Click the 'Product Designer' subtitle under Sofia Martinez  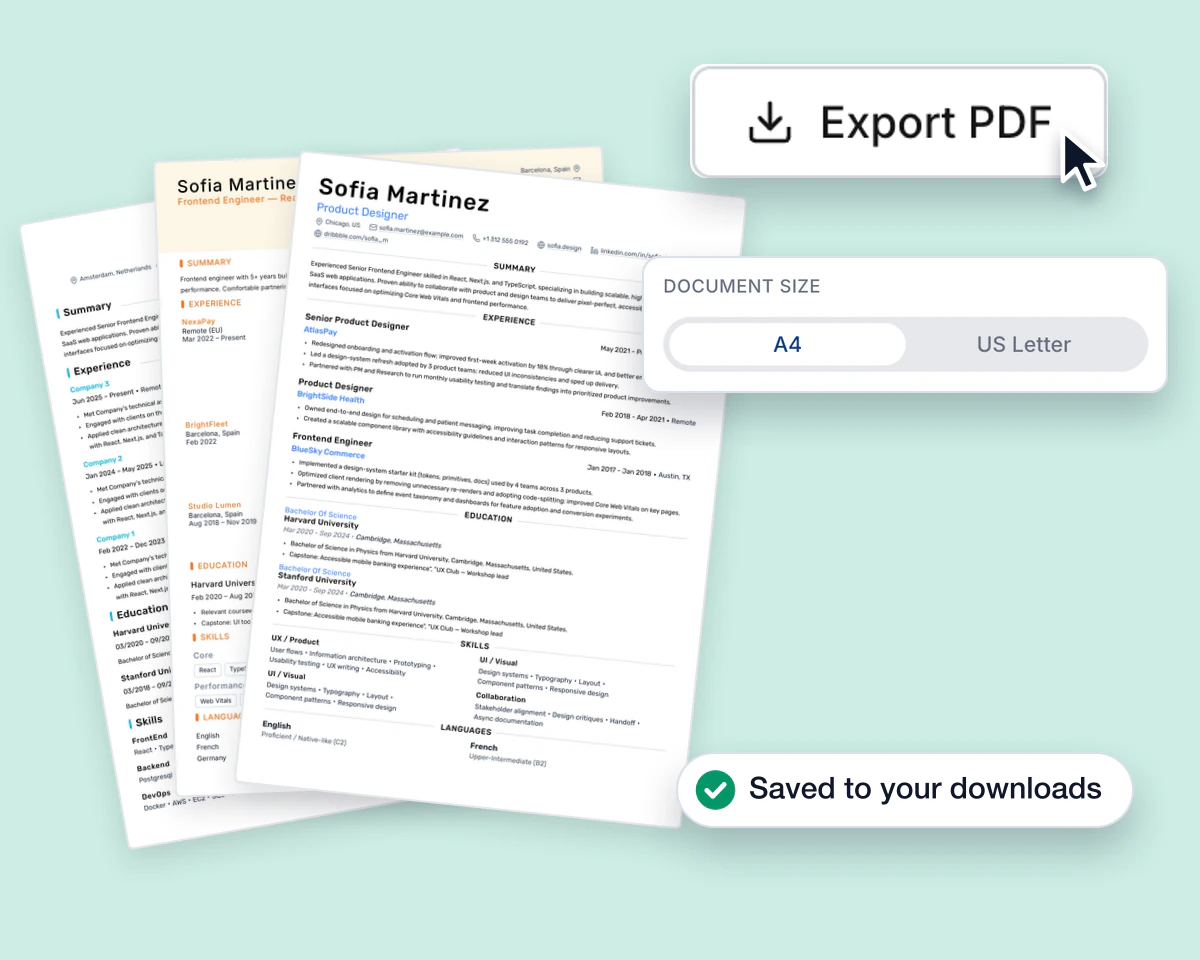(x=362, y=211)
